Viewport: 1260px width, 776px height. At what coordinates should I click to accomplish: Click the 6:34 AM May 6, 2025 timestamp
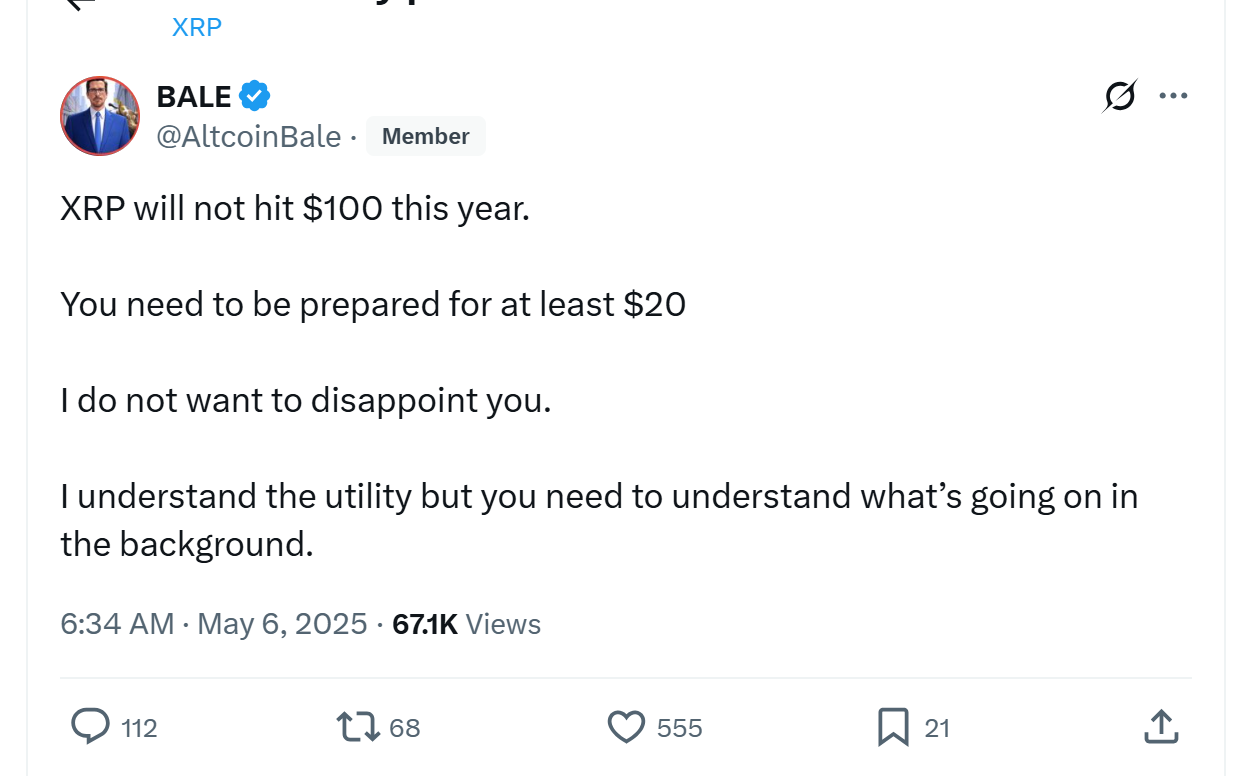pos(213,624)
